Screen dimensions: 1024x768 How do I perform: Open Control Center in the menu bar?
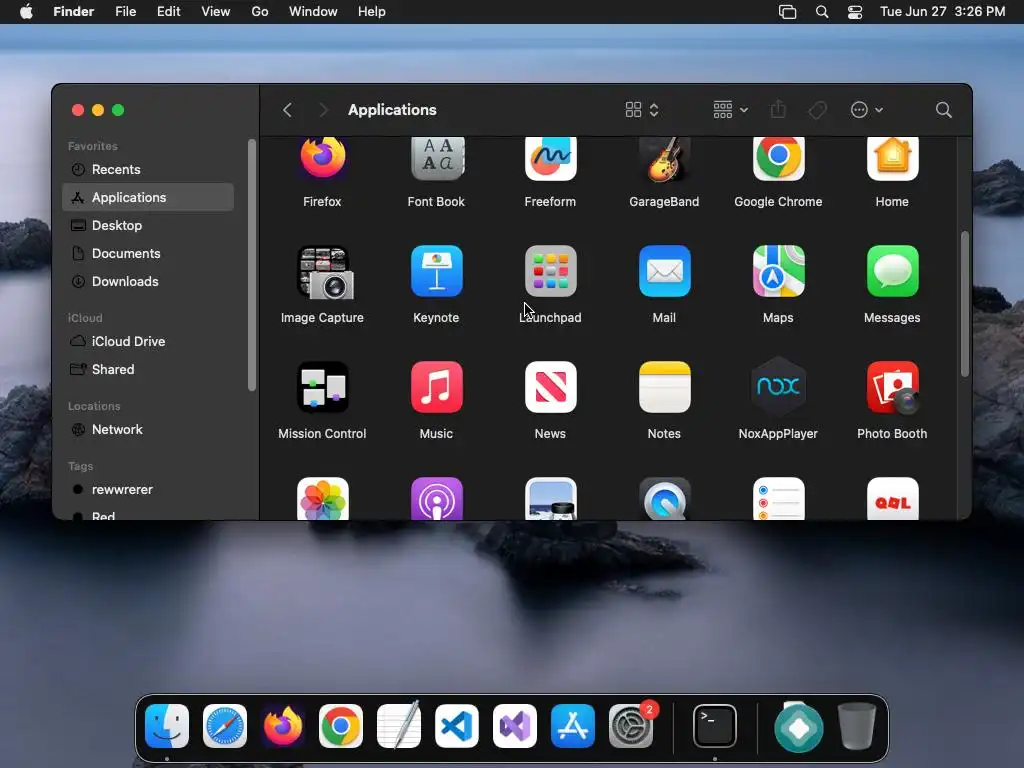(x=855, y=12)
